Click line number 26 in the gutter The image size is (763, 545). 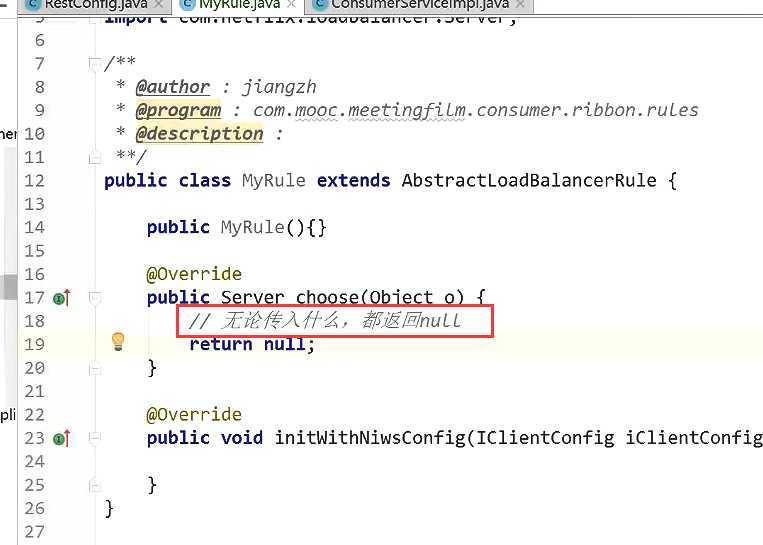[x=34, y=509]
